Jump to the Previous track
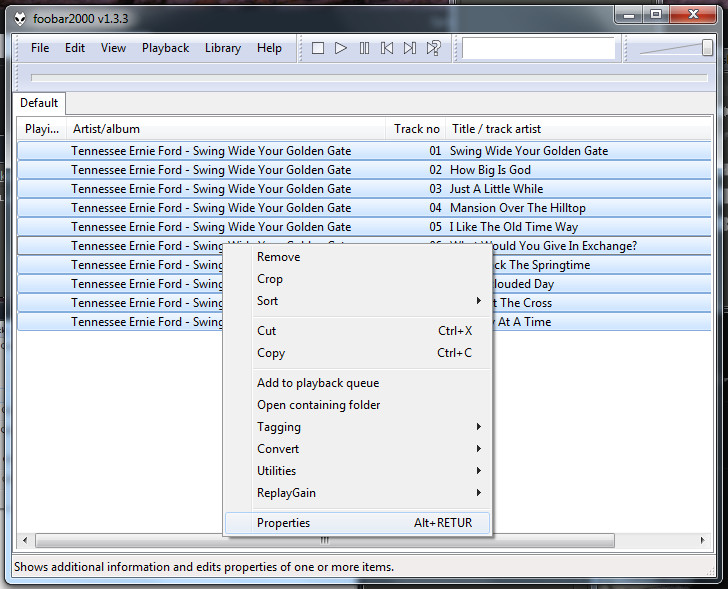Image resolution: width=728 pixels, height=589 pixels. (x=387, y=48)
